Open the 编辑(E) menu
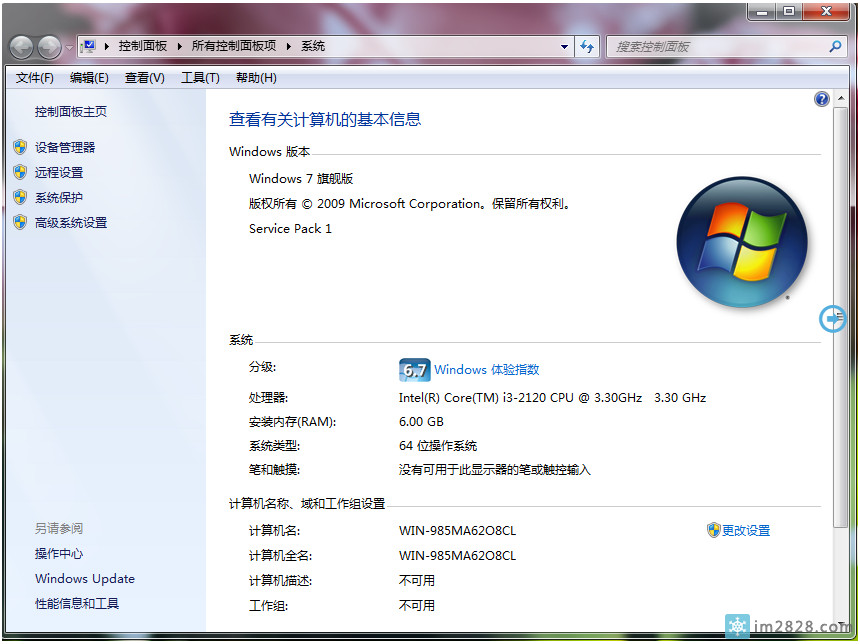 pyautogui.click(x=89, y=78)
